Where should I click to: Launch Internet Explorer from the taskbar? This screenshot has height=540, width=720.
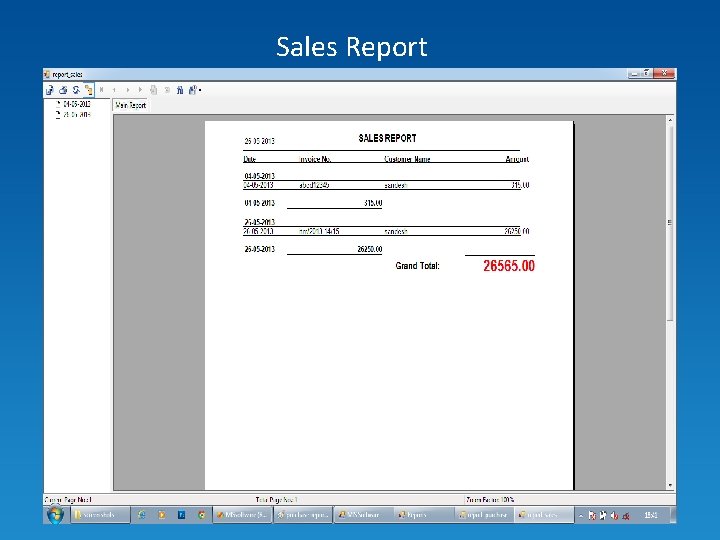pyautogui.click(x=142, y=515)
